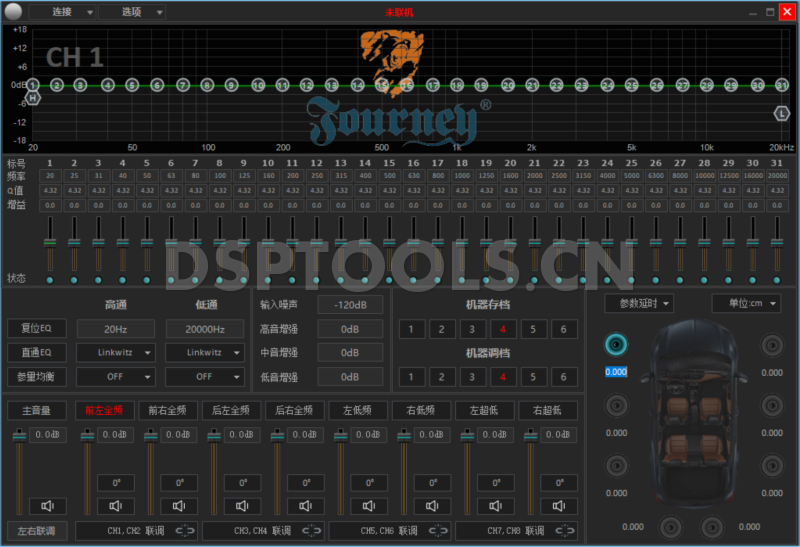Toggle the status dot for EQ band 1
Screen dimensions: 800x547
pos(48,279)
